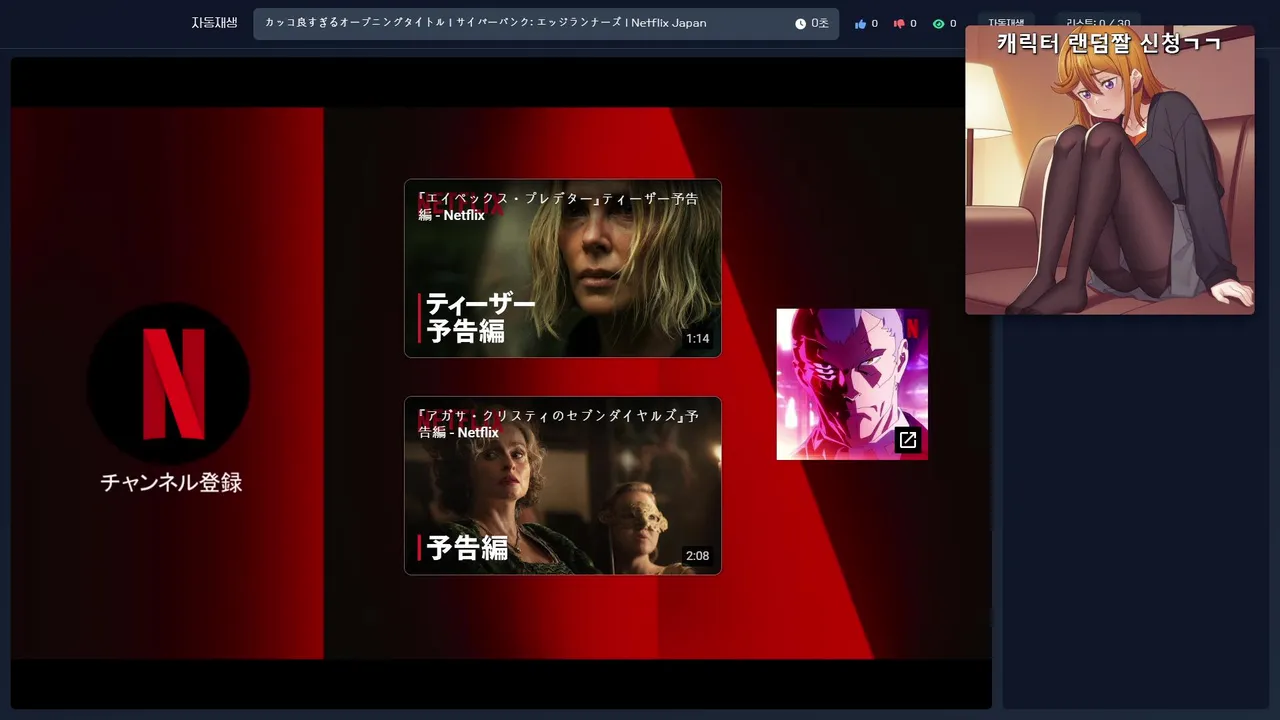1280x720 pixels.
Task: Click the 리스트: 0 / 30 counter
Action: (1098, 19)
